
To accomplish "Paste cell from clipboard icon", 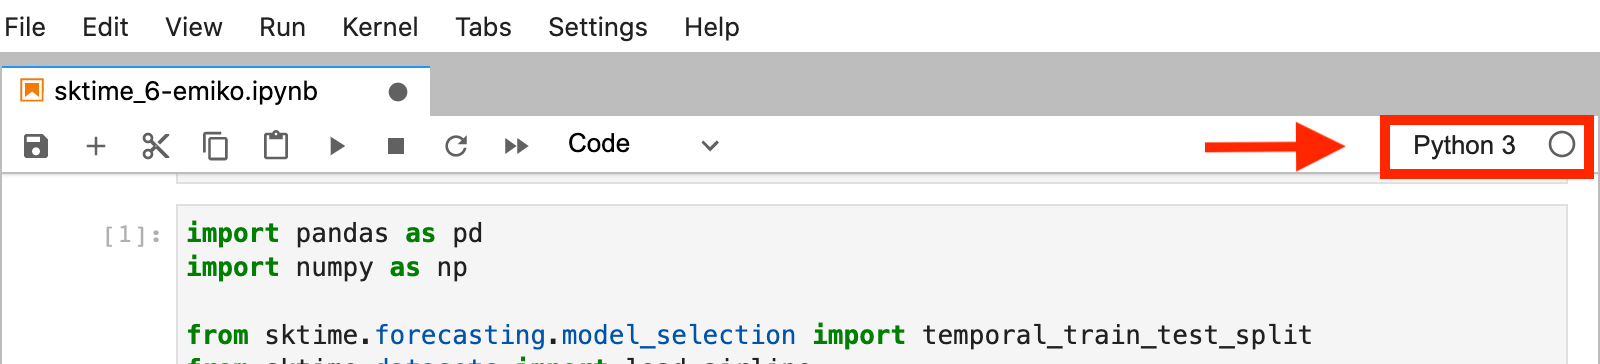I will pos(276,146).
